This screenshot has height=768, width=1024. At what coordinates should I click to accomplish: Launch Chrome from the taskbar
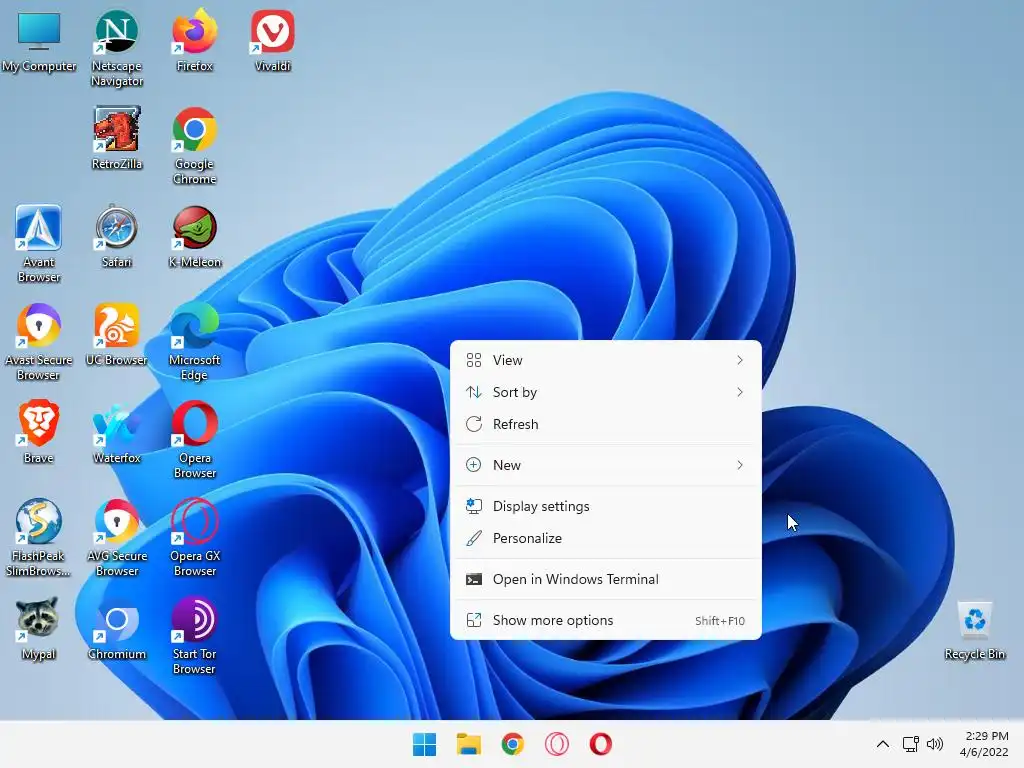coord(513,744)
